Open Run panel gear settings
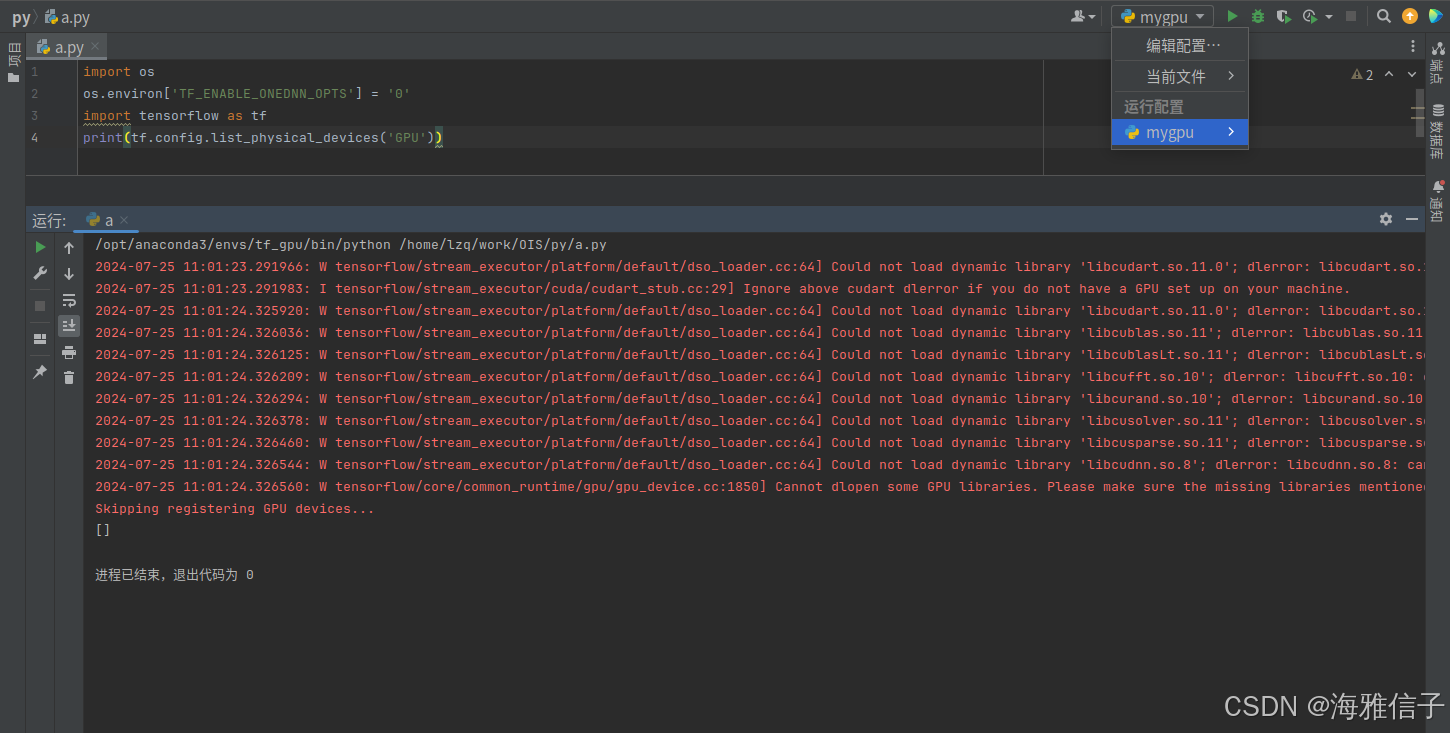The image size is (1450, 733). coord(1385,219)
